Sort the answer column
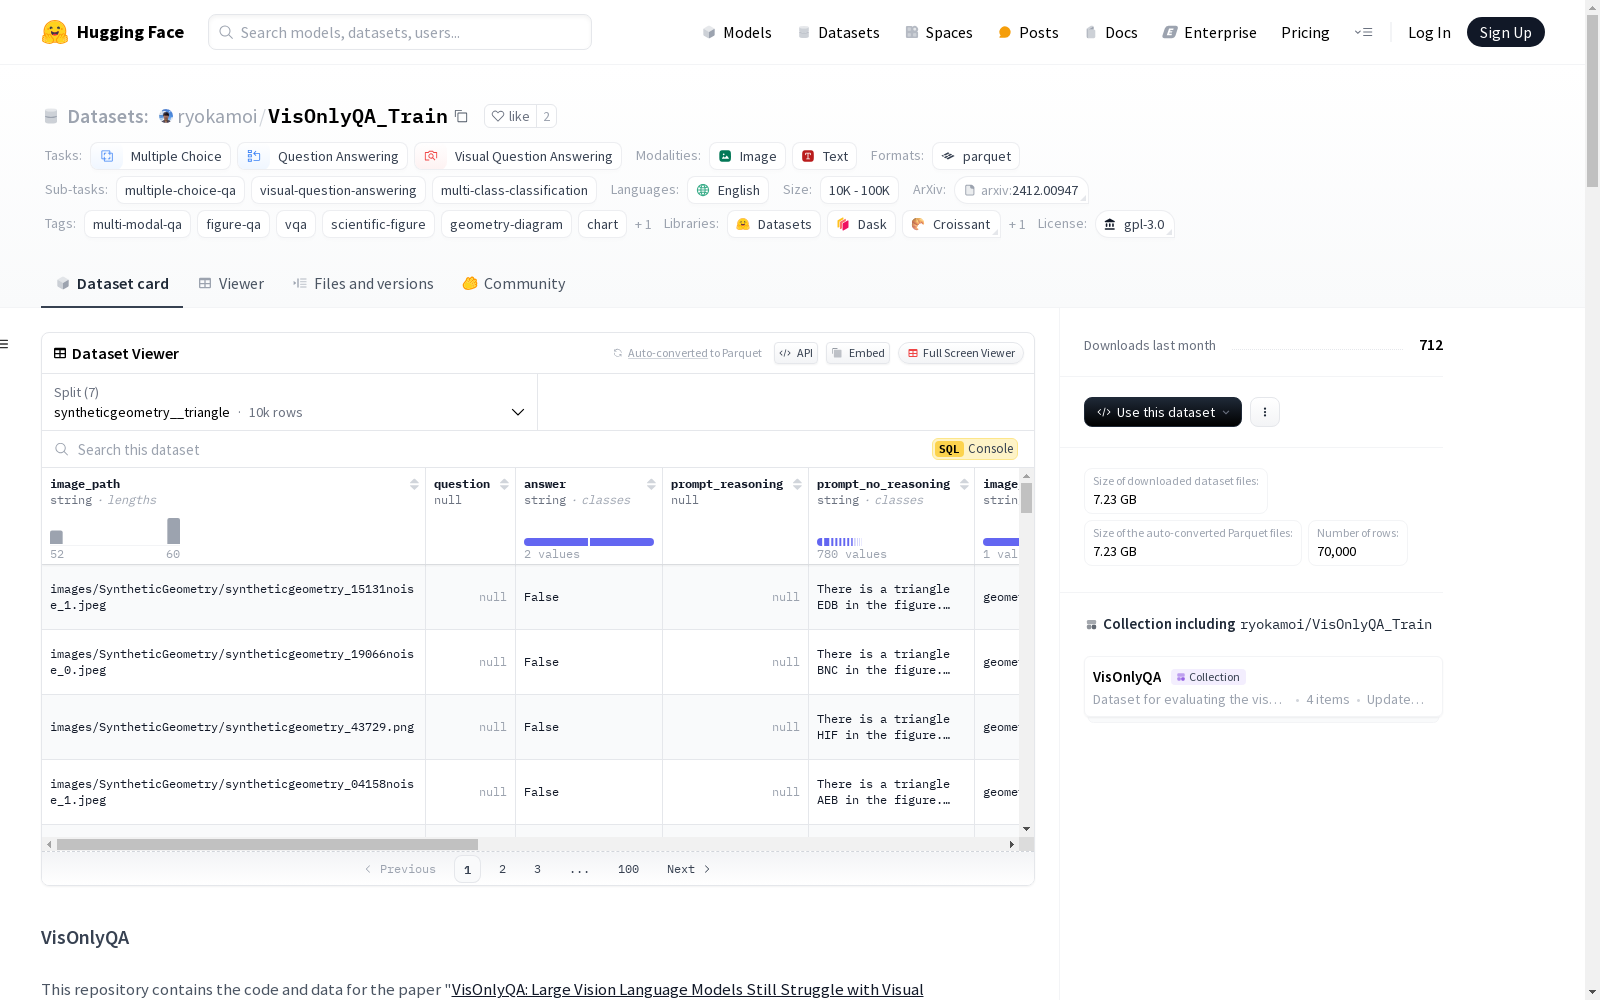The image size is (1600, 1000). (651, 484)
